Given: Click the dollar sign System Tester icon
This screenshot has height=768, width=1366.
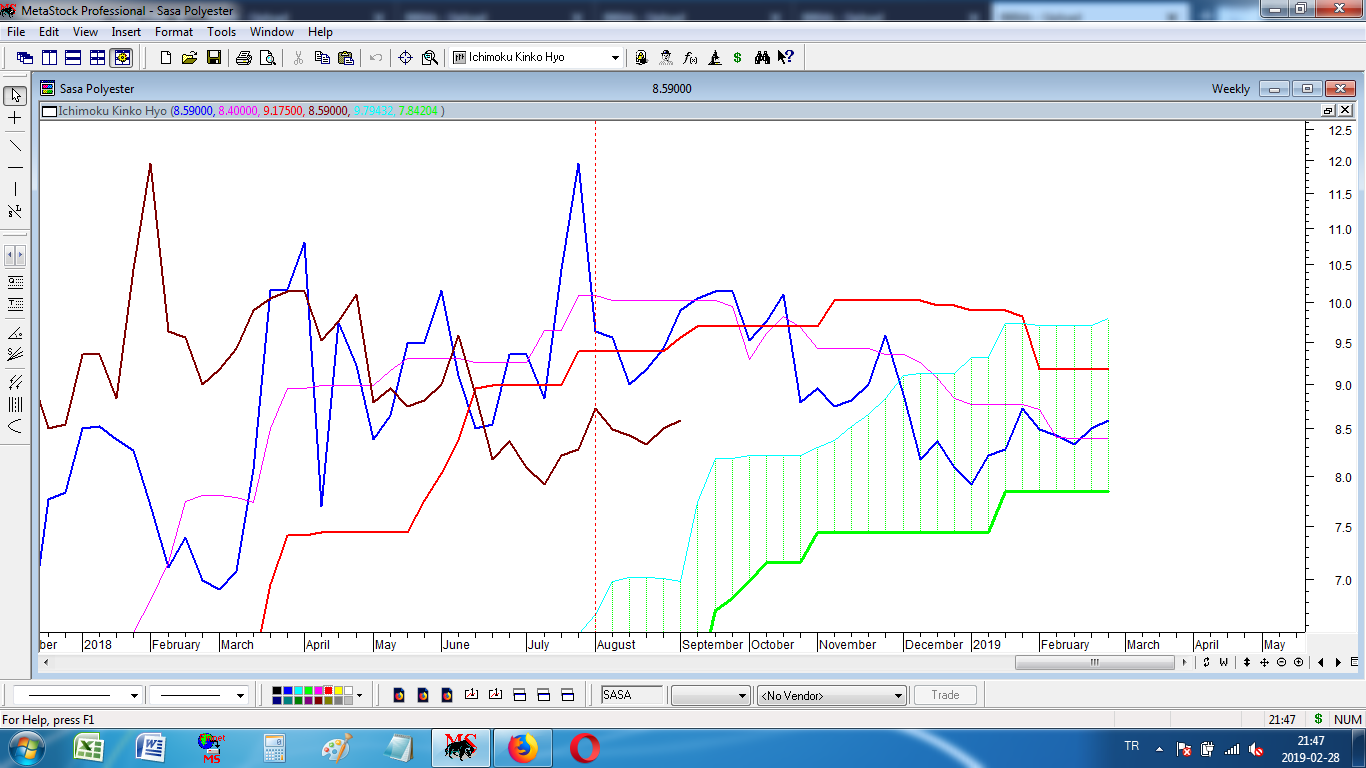Looking at the screenshot, I should [738, 58].
